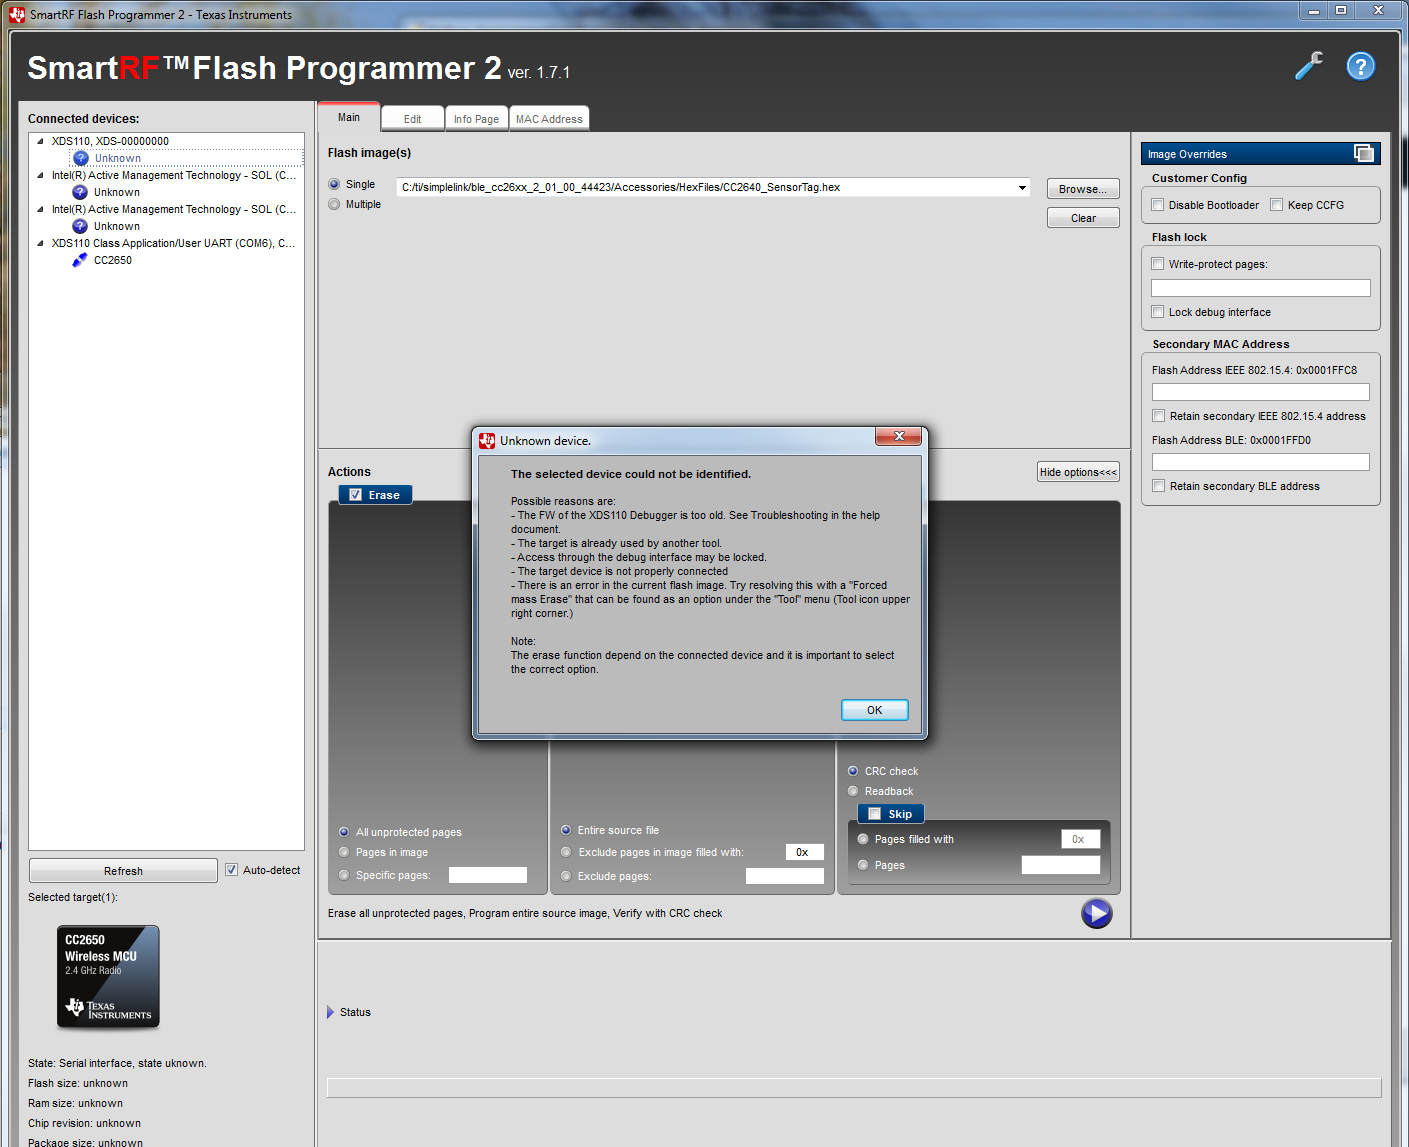Screen dimensions: 1409x1147
Task: Switch to the Main tab
Action: tap(349, 117)
